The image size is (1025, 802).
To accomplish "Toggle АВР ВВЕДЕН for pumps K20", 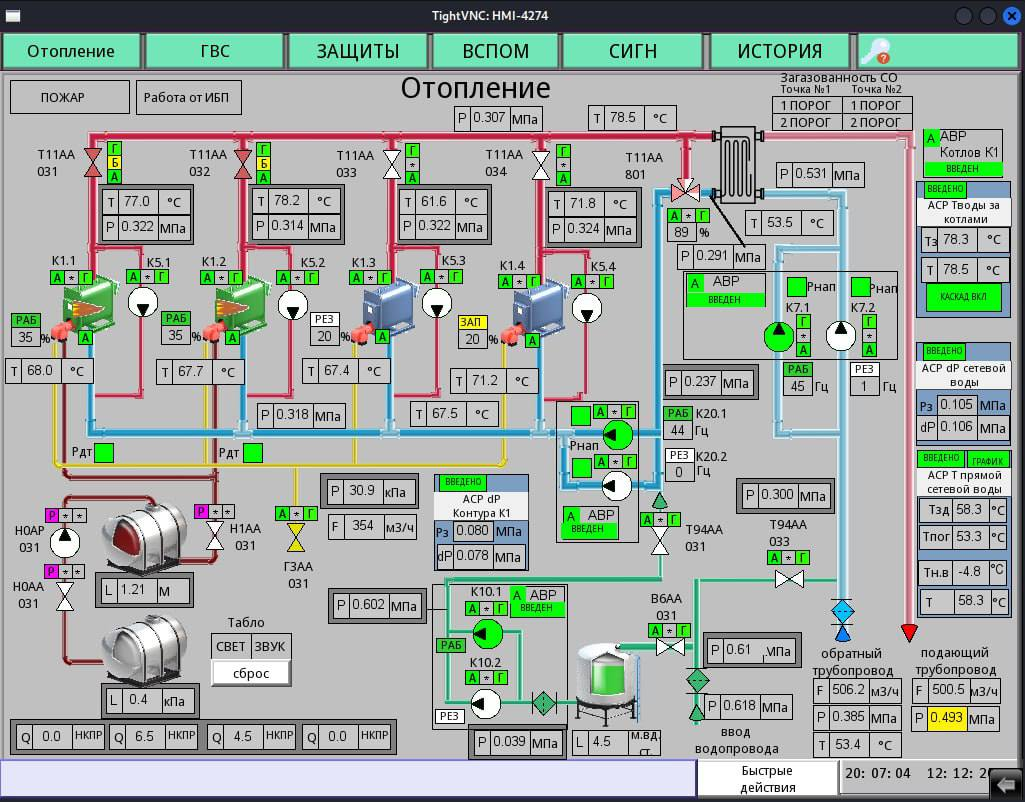I will (x=588, y=529).
